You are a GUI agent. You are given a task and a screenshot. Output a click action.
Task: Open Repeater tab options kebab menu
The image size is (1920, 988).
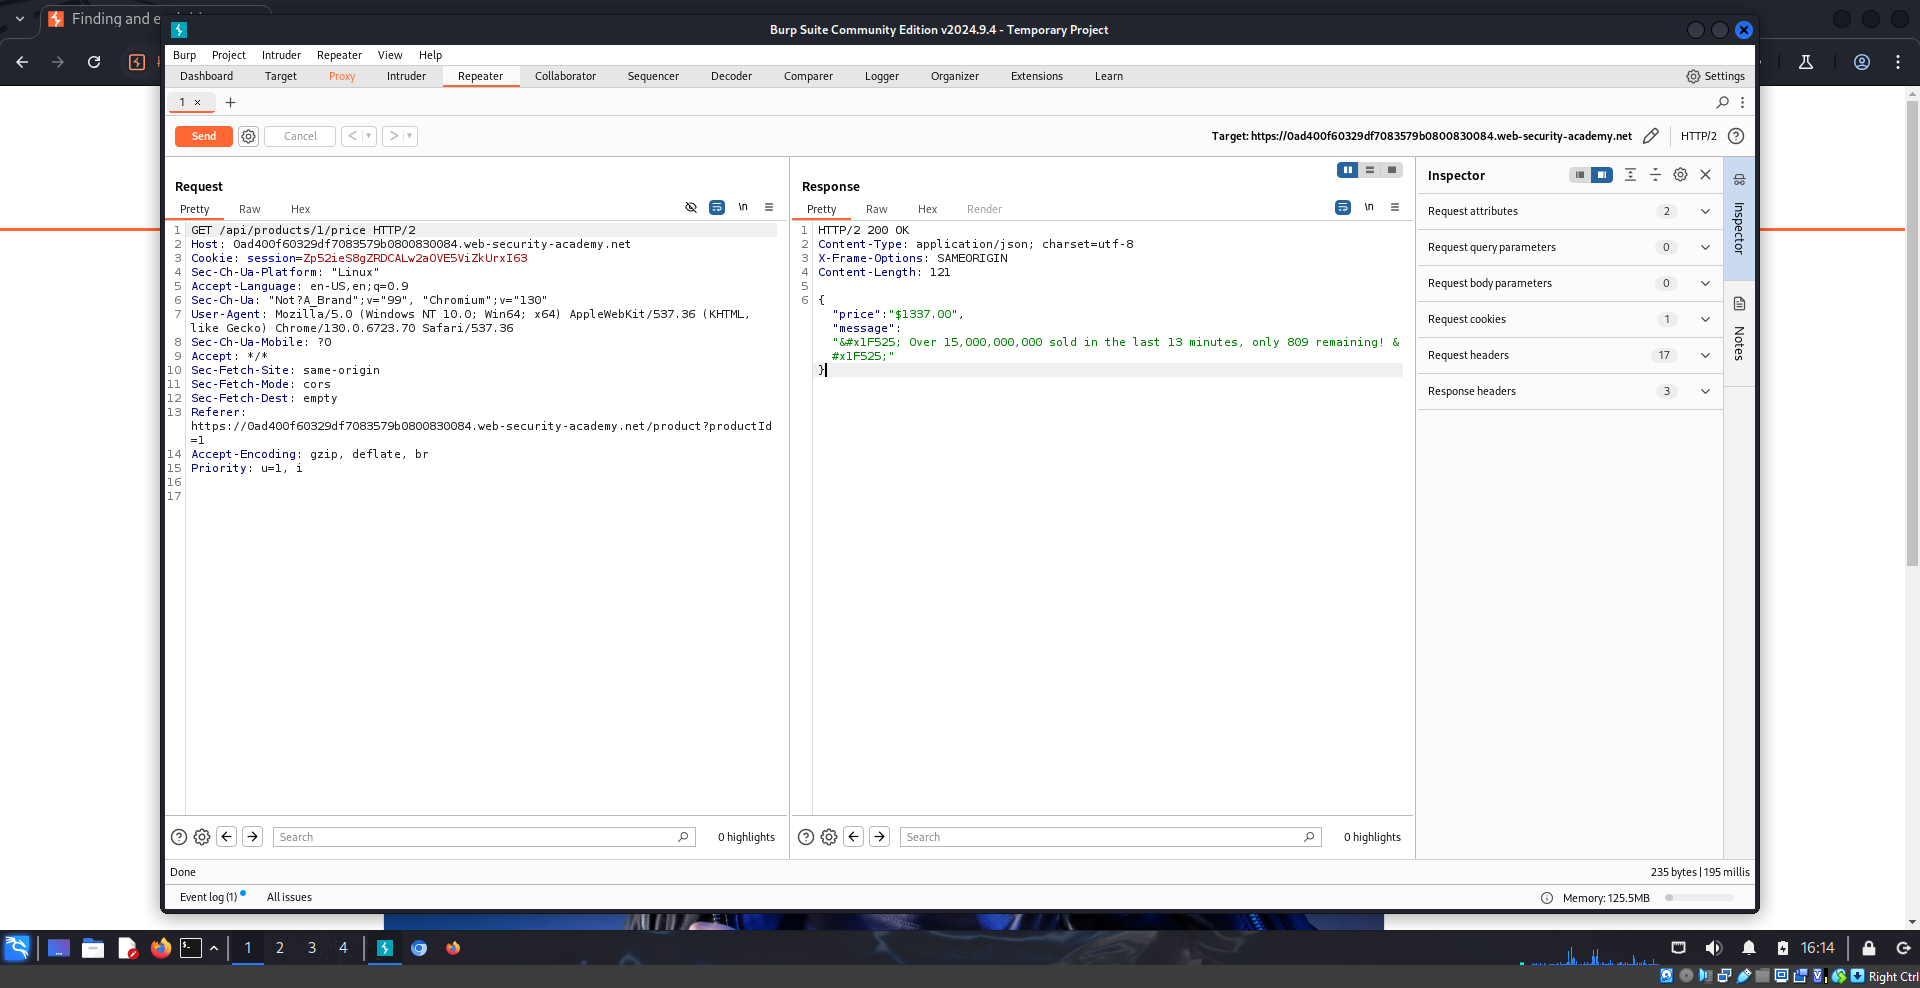click(1742, 102)
